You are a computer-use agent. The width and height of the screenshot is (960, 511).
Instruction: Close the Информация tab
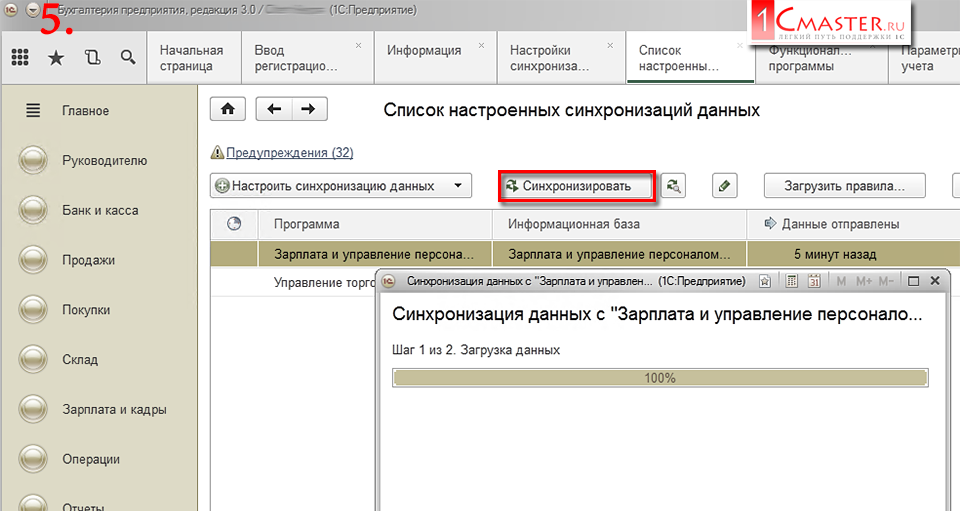[x=481, y=45]
